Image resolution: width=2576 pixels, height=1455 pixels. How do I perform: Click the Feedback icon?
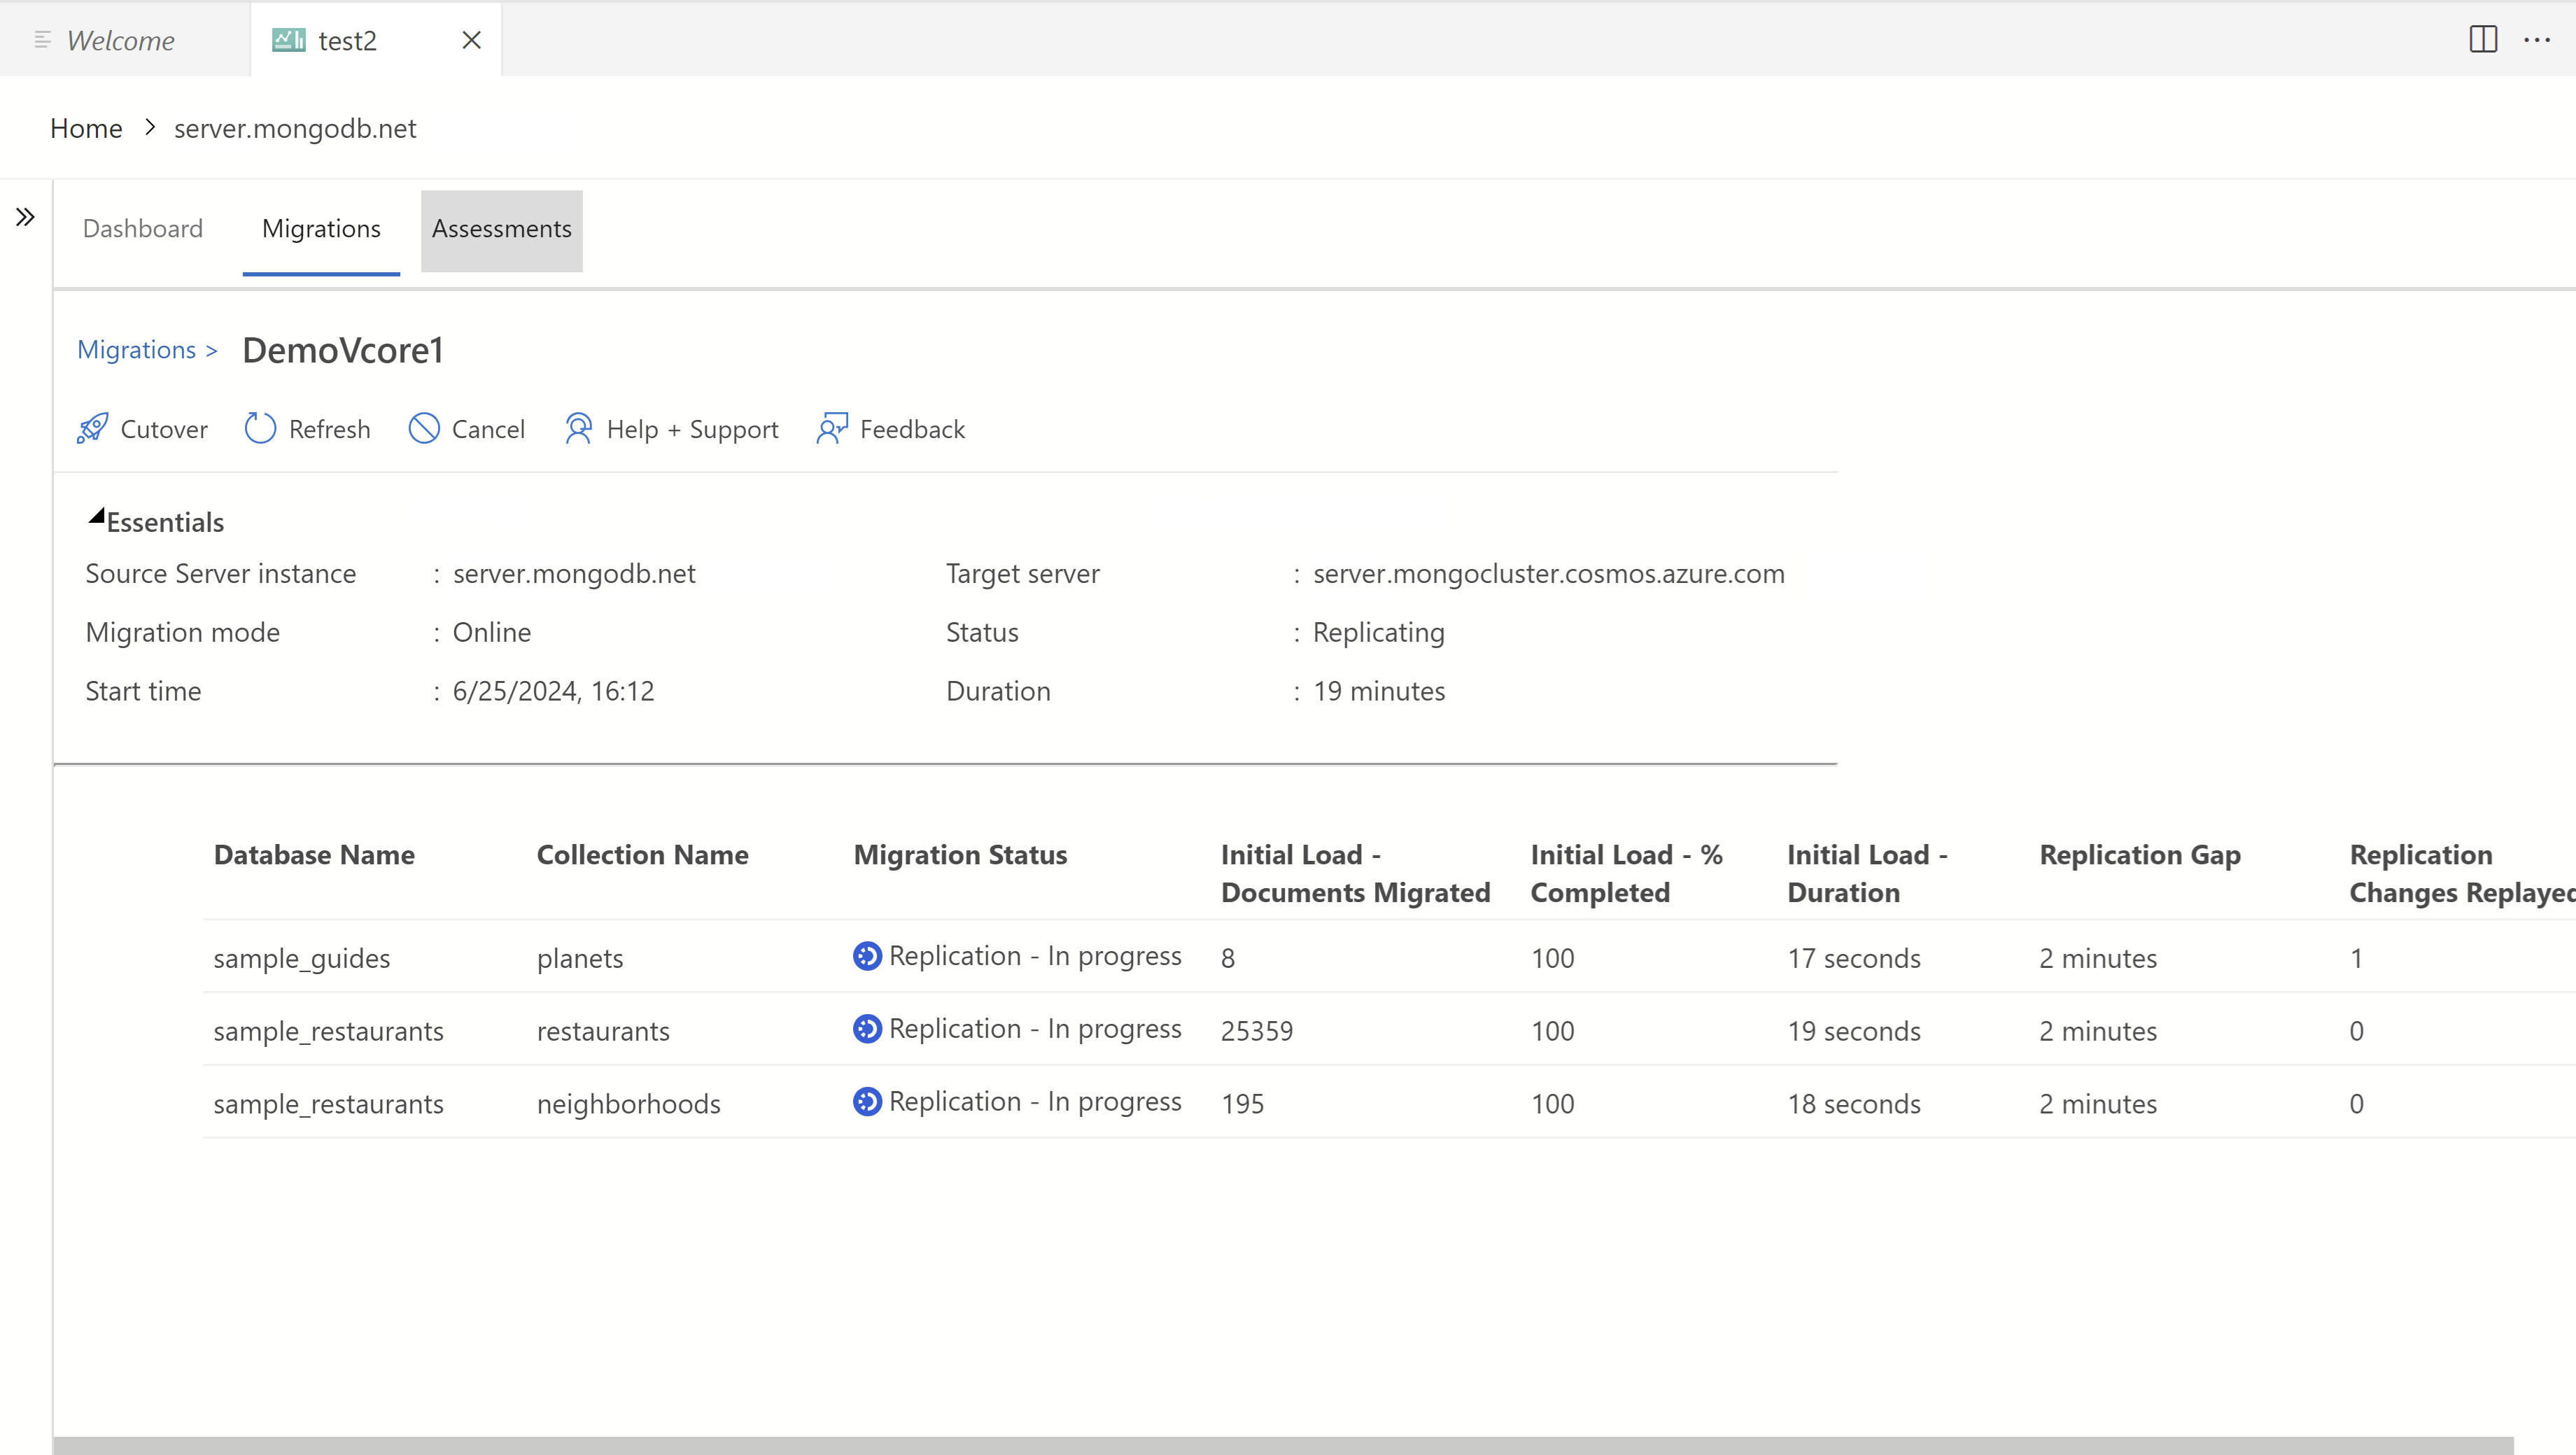point(832,429)
